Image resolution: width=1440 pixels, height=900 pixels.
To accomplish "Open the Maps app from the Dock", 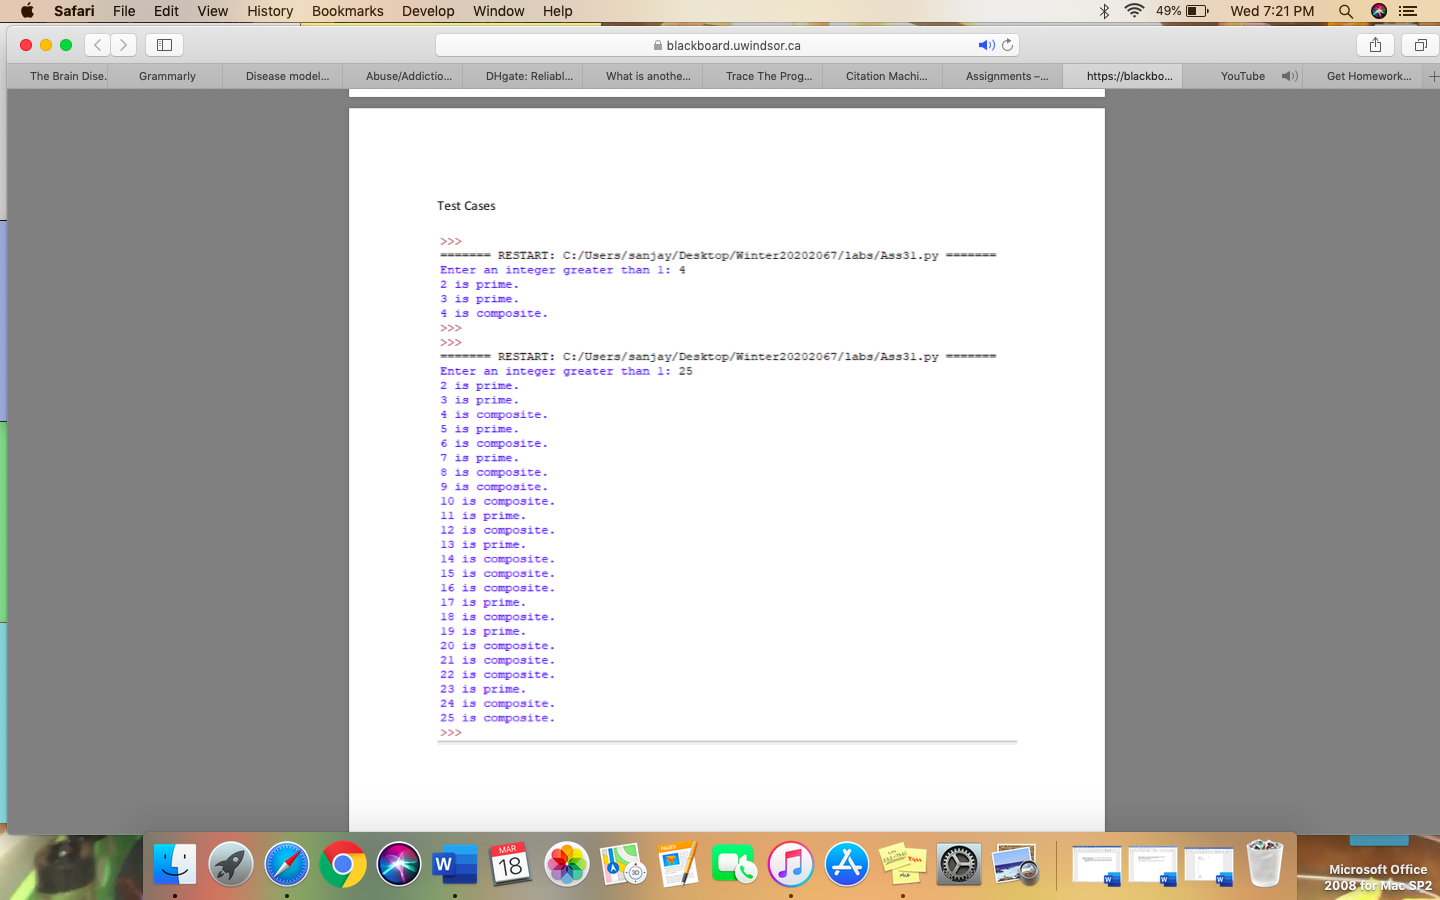I will click(x=623, y=865).
